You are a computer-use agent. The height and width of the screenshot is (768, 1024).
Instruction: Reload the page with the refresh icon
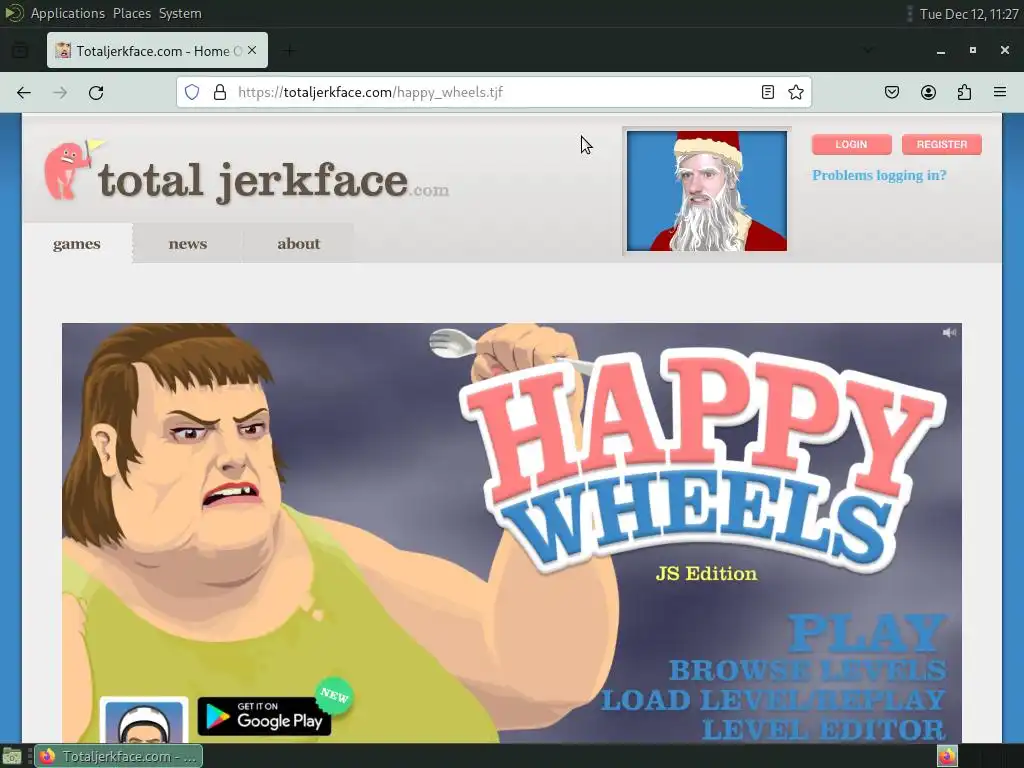[96, 93]
